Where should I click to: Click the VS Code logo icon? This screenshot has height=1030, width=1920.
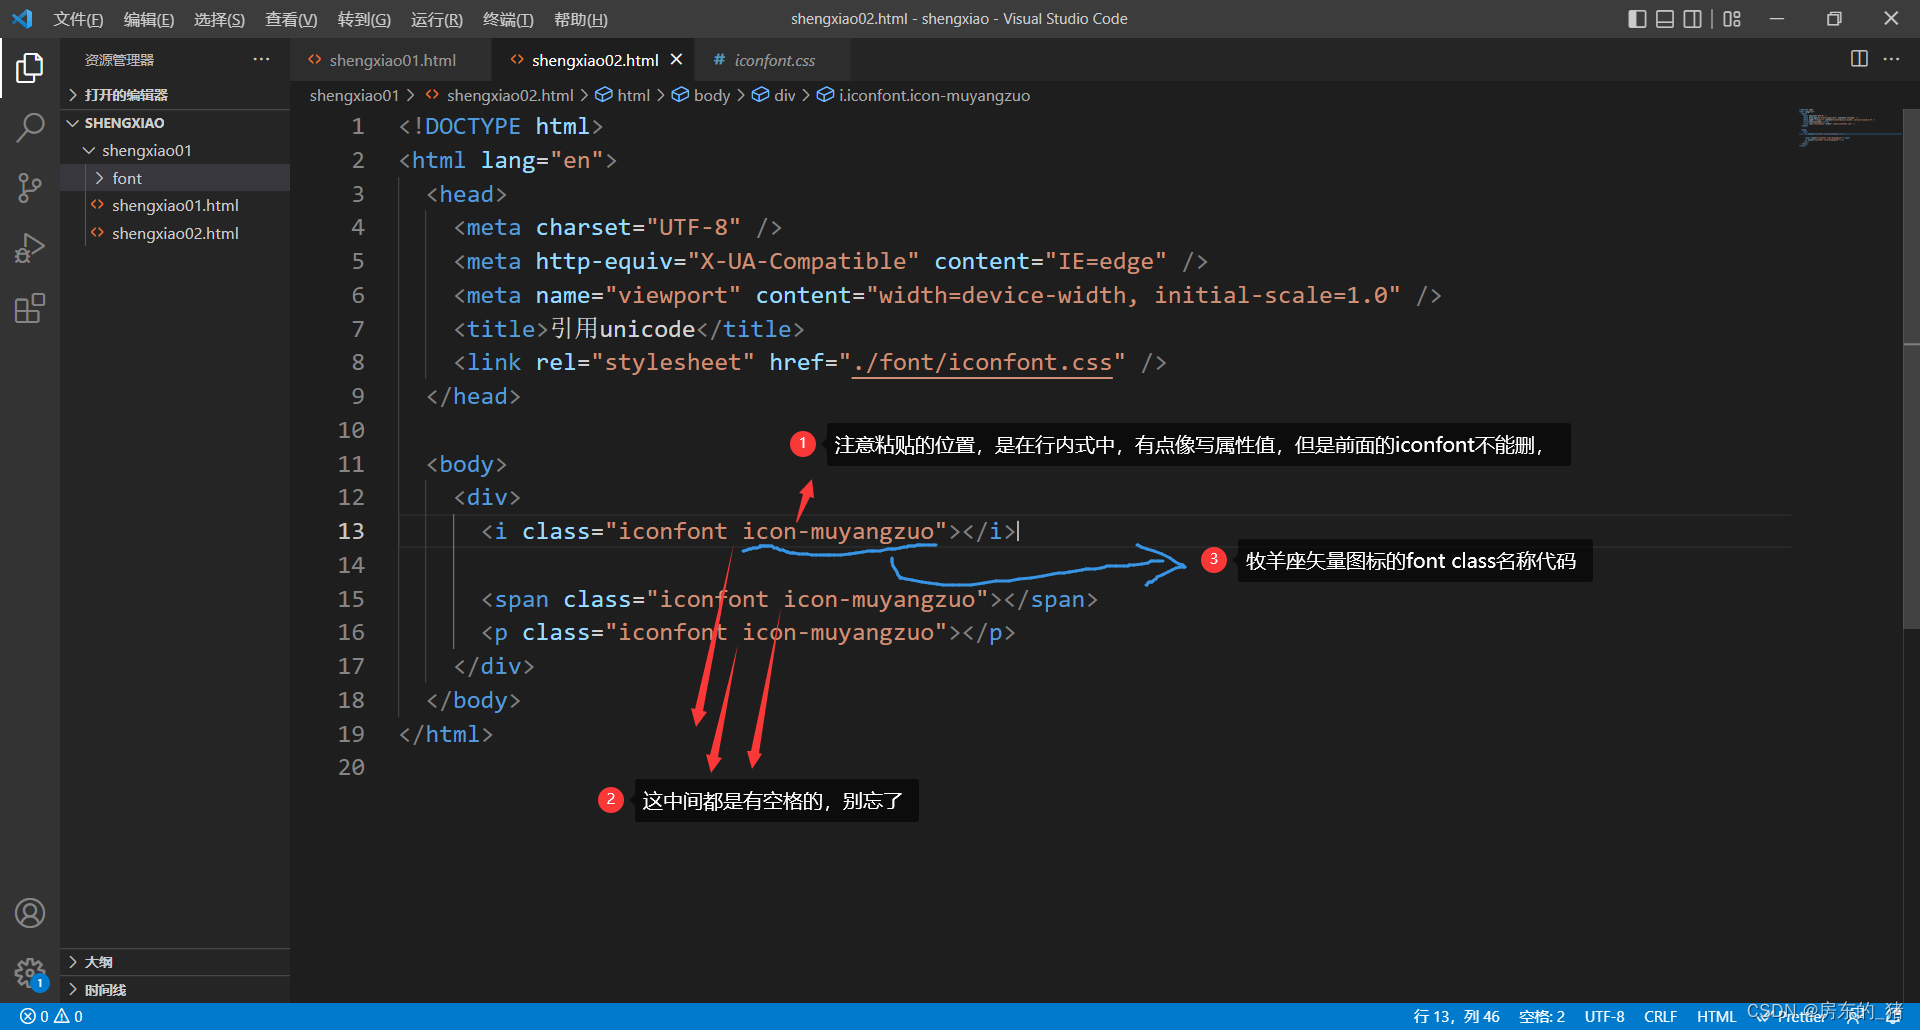coord(22,19)
